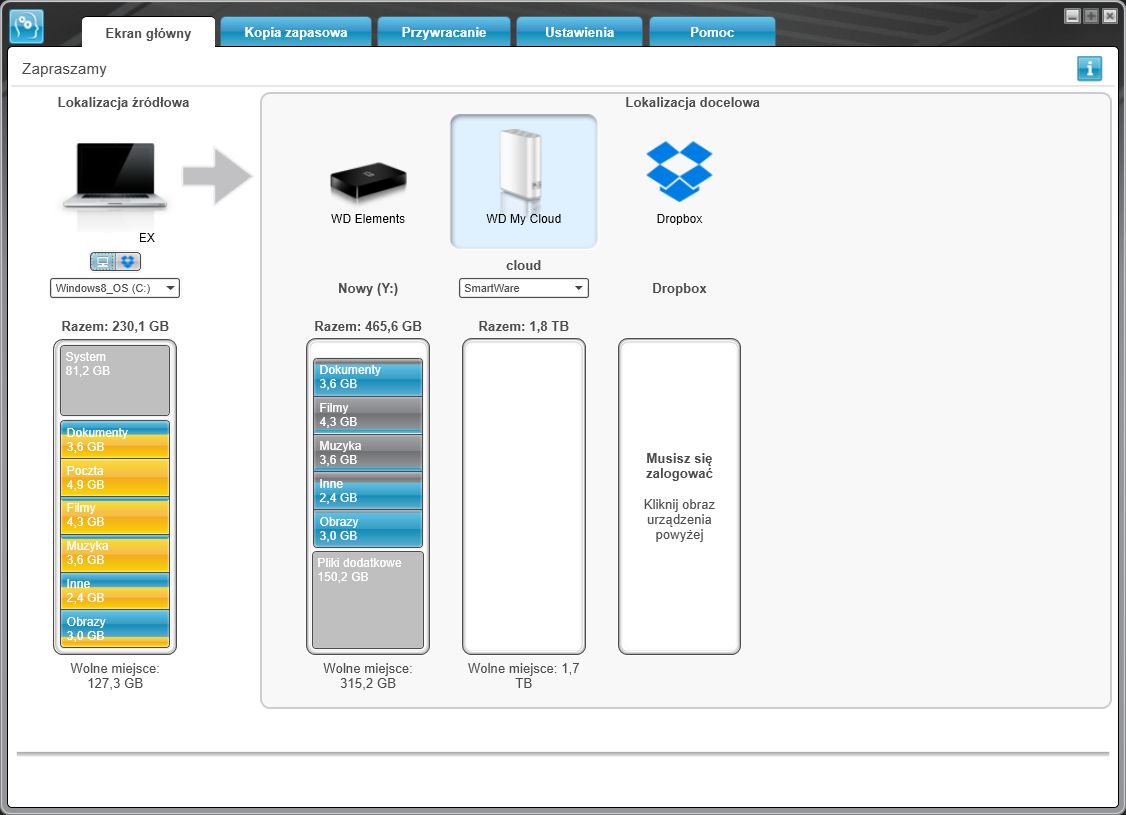Select the source laptop computer icon
The image size is (1126, 815).
click(115, 176)
